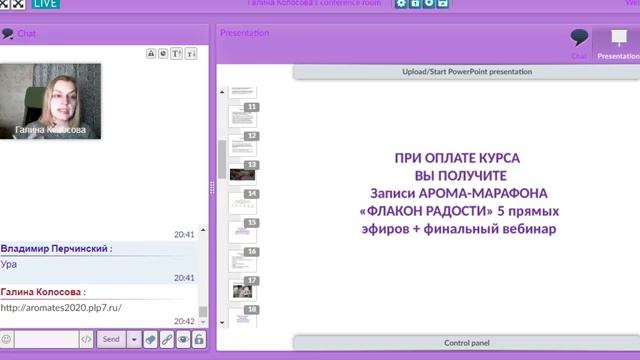This screenshot has width=640, height=360.
Task: Click the Chat panel header
Action: [x=104, y=33]
